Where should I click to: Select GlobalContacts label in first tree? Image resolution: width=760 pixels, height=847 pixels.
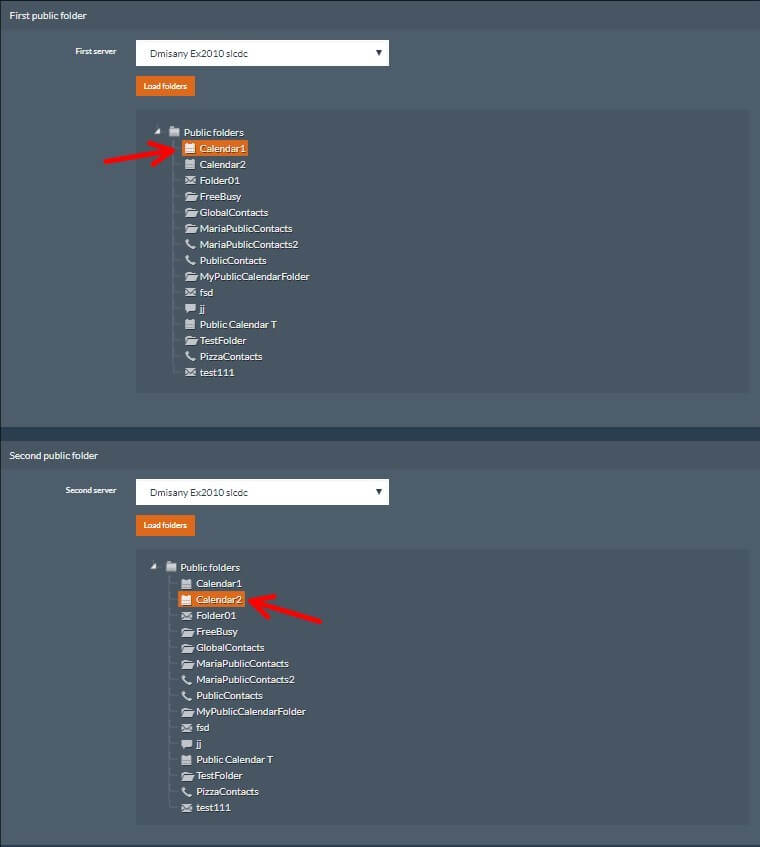(x=234, y=212)
